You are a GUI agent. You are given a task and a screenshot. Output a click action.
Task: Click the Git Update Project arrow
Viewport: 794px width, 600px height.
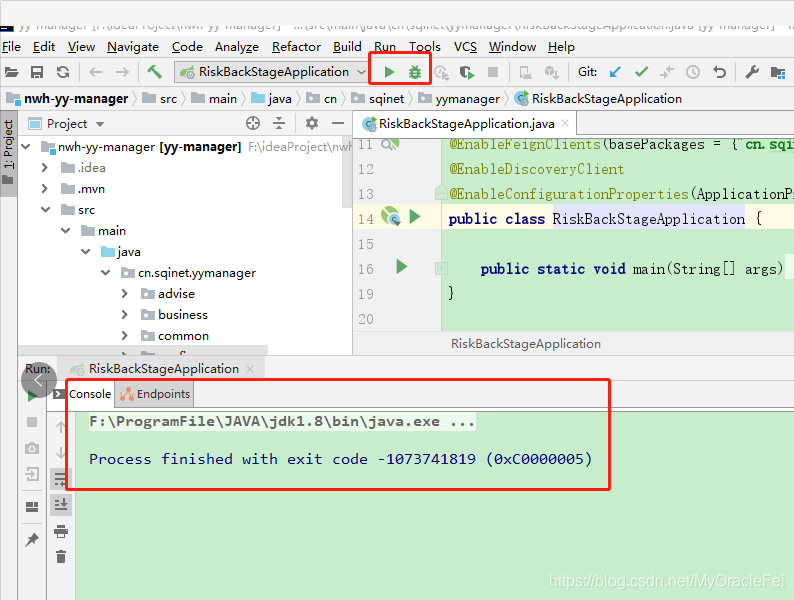pyautogui.click(x=615, y=72)
